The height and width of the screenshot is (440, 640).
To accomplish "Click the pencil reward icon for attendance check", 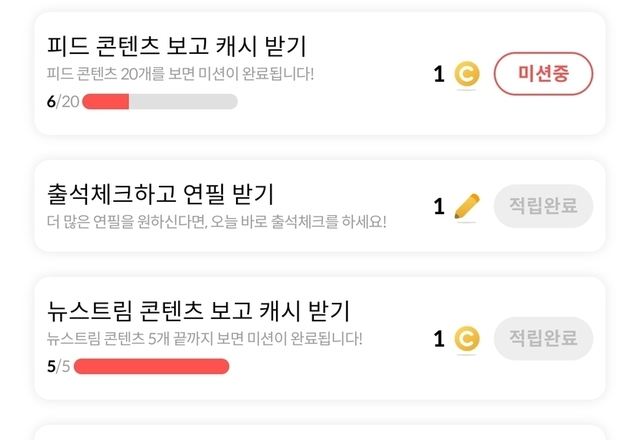I will pyautogui.click(x=466, y=207).
